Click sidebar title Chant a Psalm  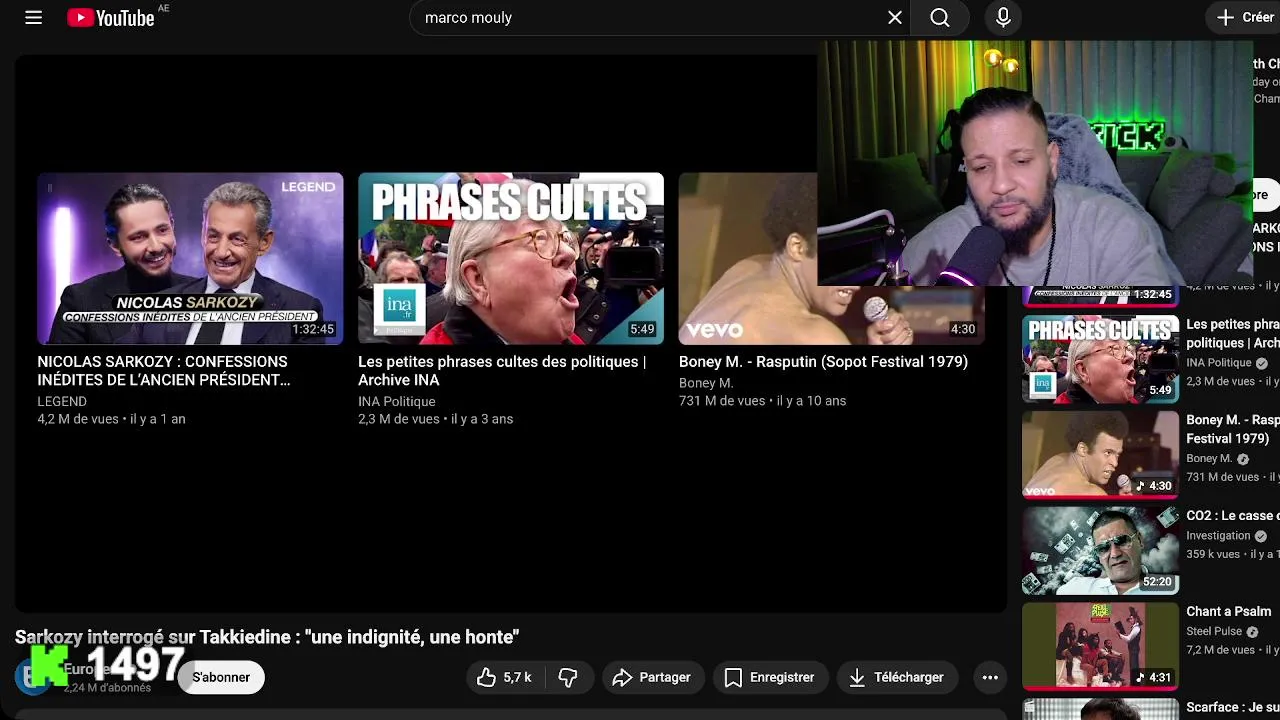click(1228, 612)
